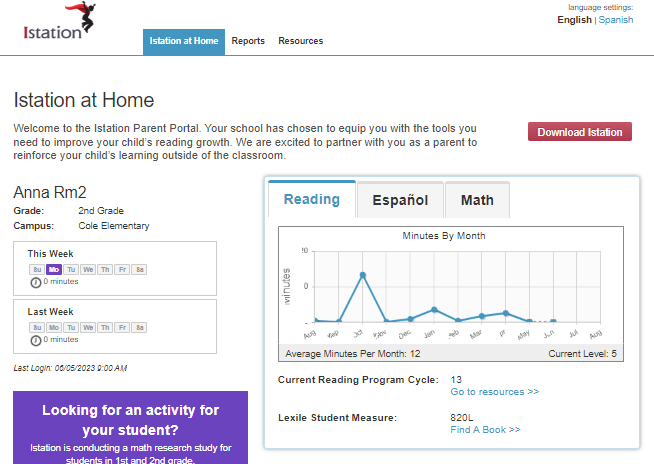Select Fr day box in This Week
654x464 pixels.
click(x=122, y=270)
